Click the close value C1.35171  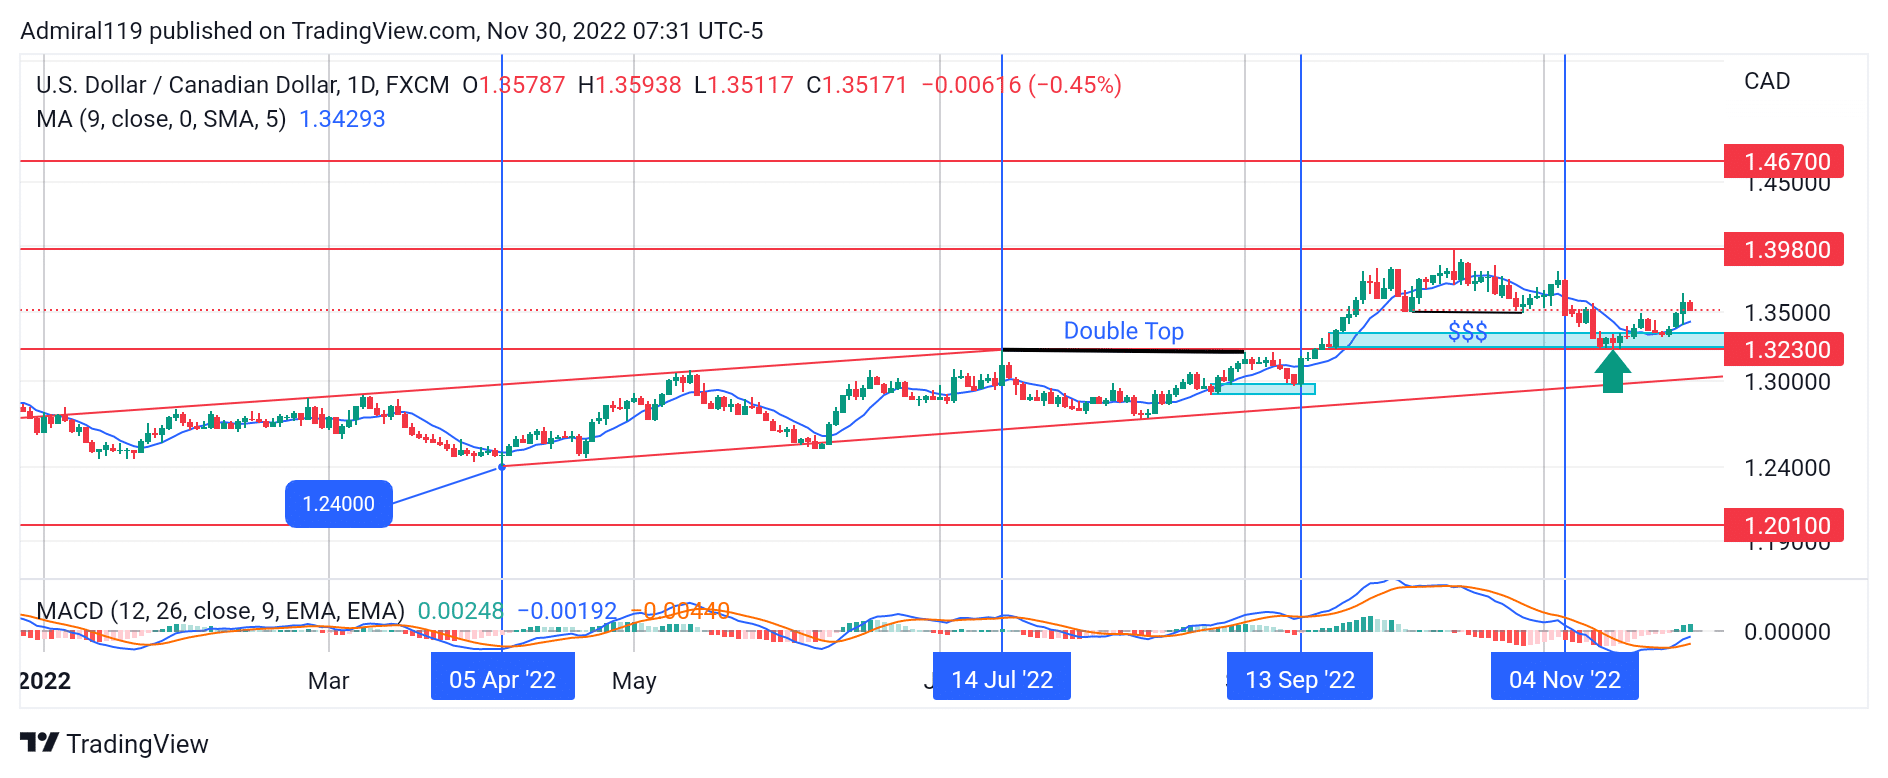tap(857, 85)
